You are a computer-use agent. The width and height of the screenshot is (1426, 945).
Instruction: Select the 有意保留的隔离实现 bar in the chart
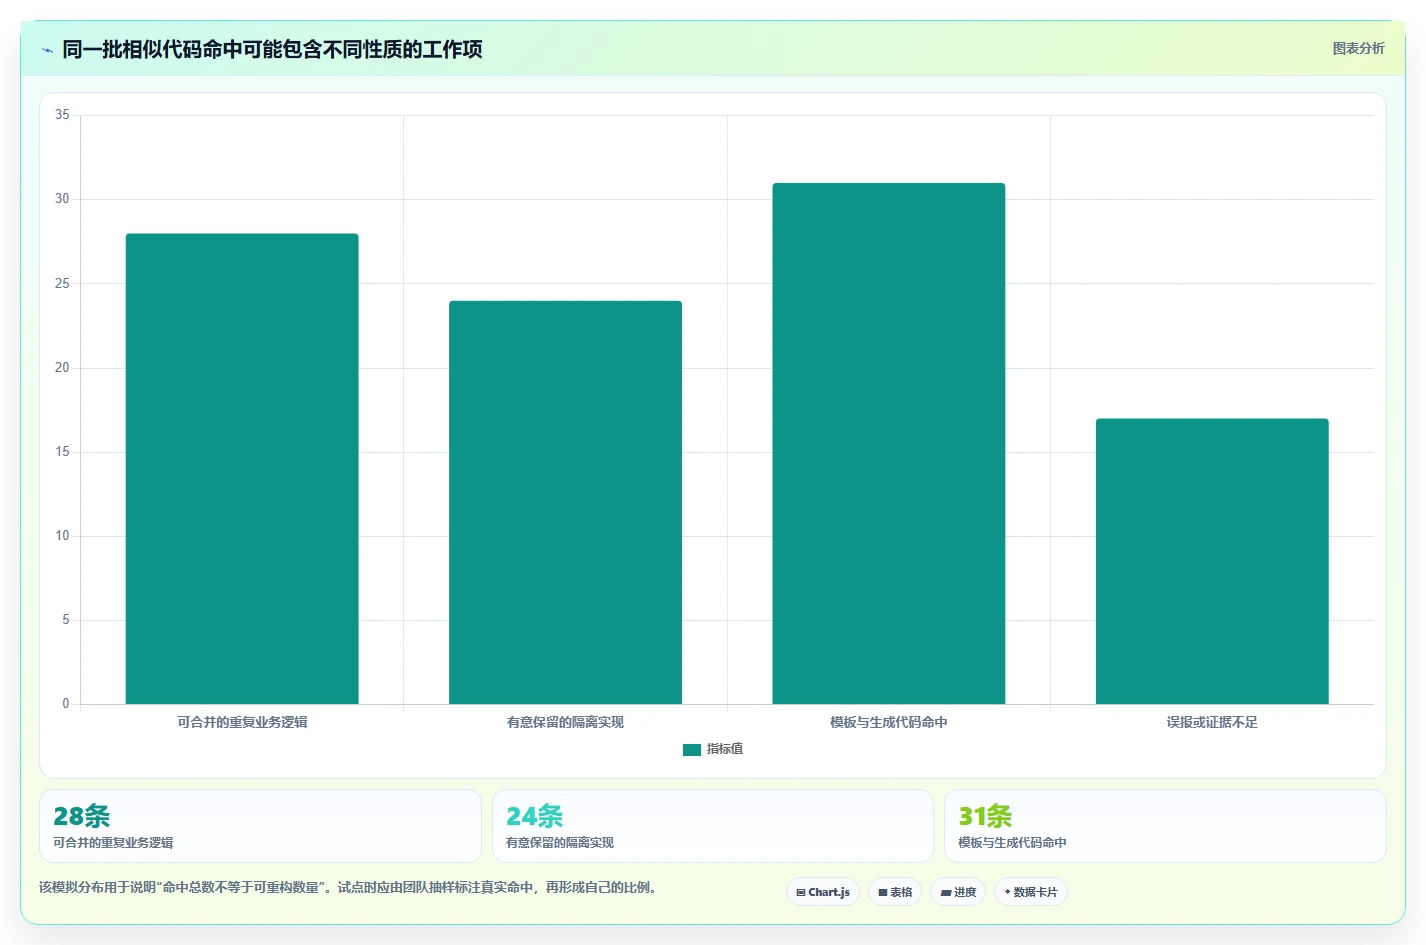tap(565, 502)
